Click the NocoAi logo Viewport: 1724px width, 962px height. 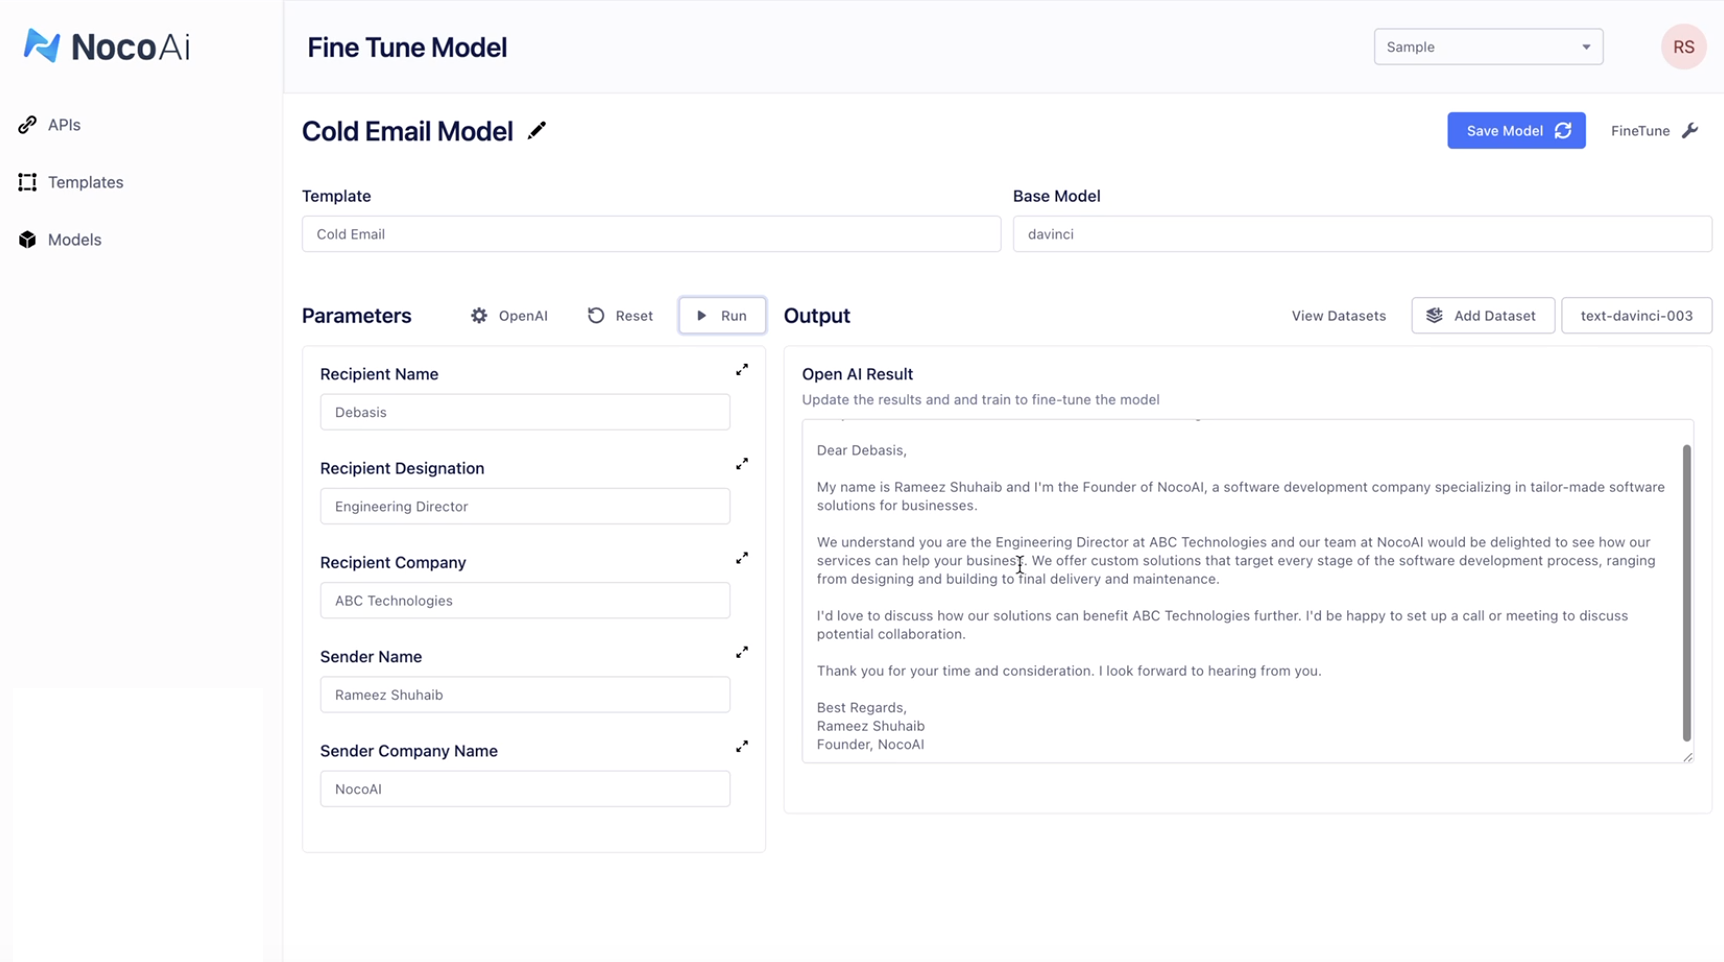coord(106,46)
